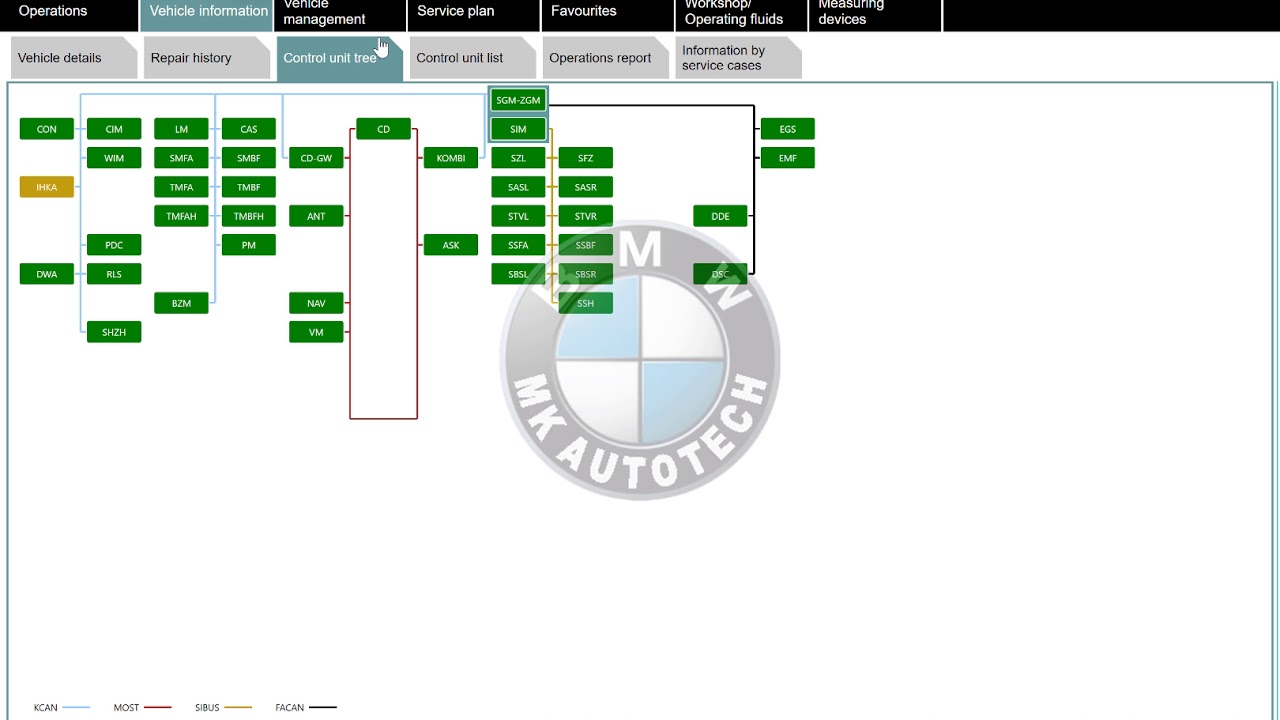Click the CAS control unit
The height and width of the screenshot is (720, 1280).
249,129
